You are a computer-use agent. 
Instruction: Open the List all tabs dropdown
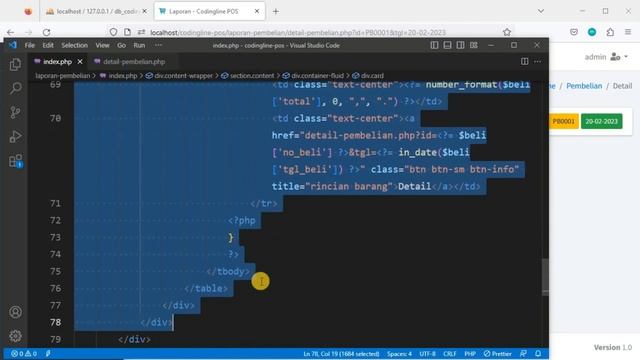[541, 11]
